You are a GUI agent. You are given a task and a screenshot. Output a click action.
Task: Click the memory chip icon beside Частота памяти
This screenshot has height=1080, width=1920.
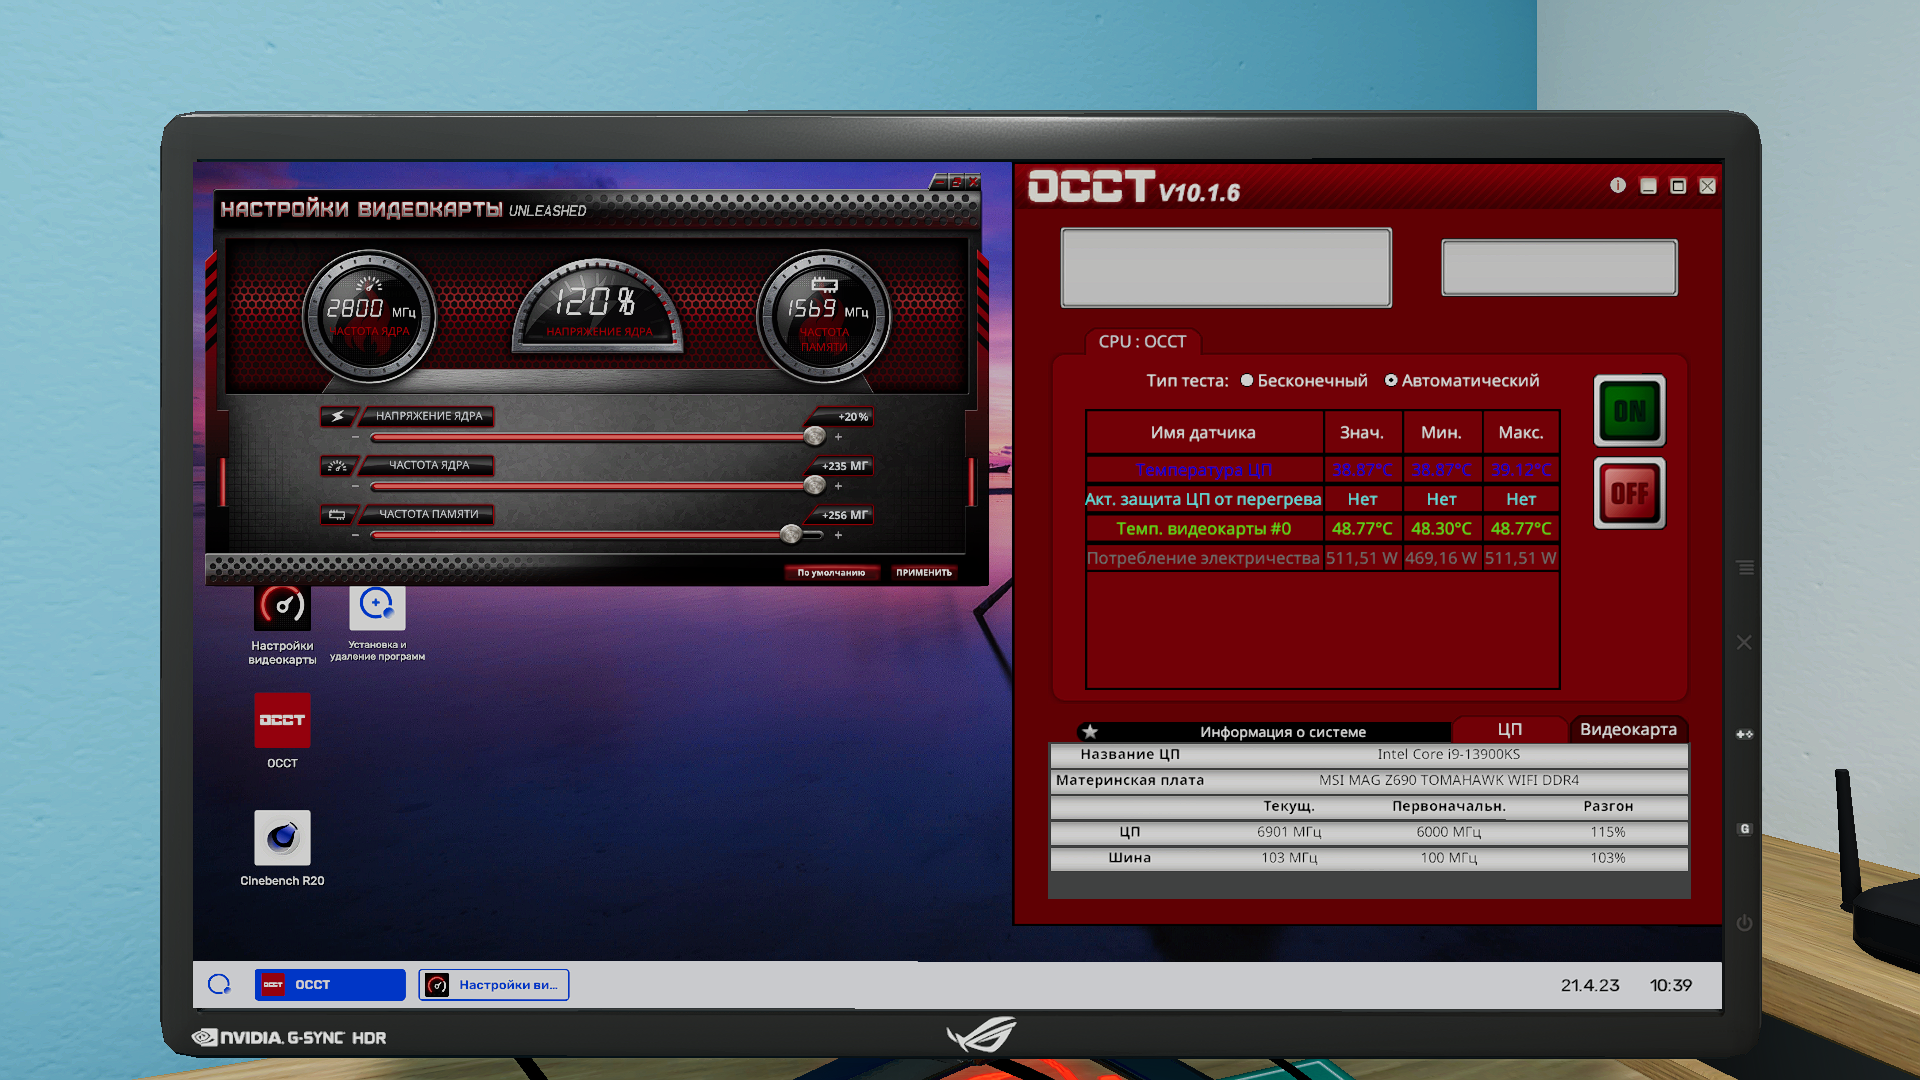coord(337,515)
